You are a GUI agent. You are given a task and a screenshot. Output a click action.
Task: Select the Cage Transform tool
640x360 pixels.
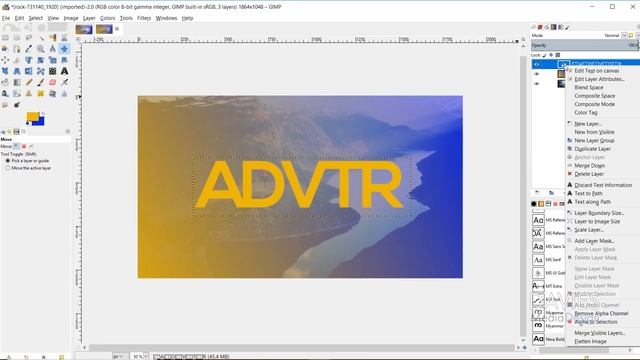point(40,71)
